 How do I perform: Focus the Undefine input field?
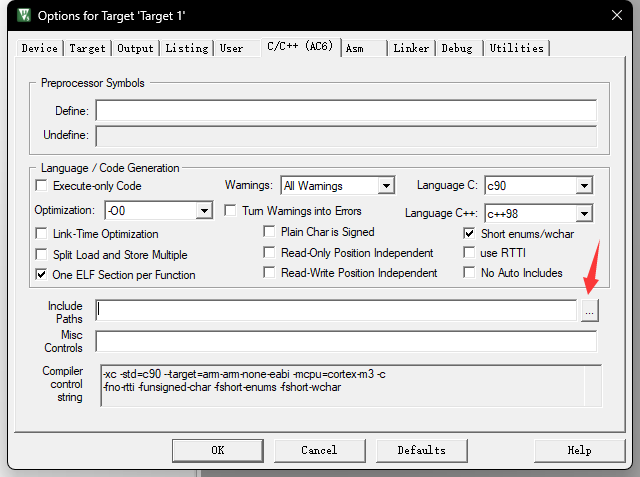(x=346, y=136)
